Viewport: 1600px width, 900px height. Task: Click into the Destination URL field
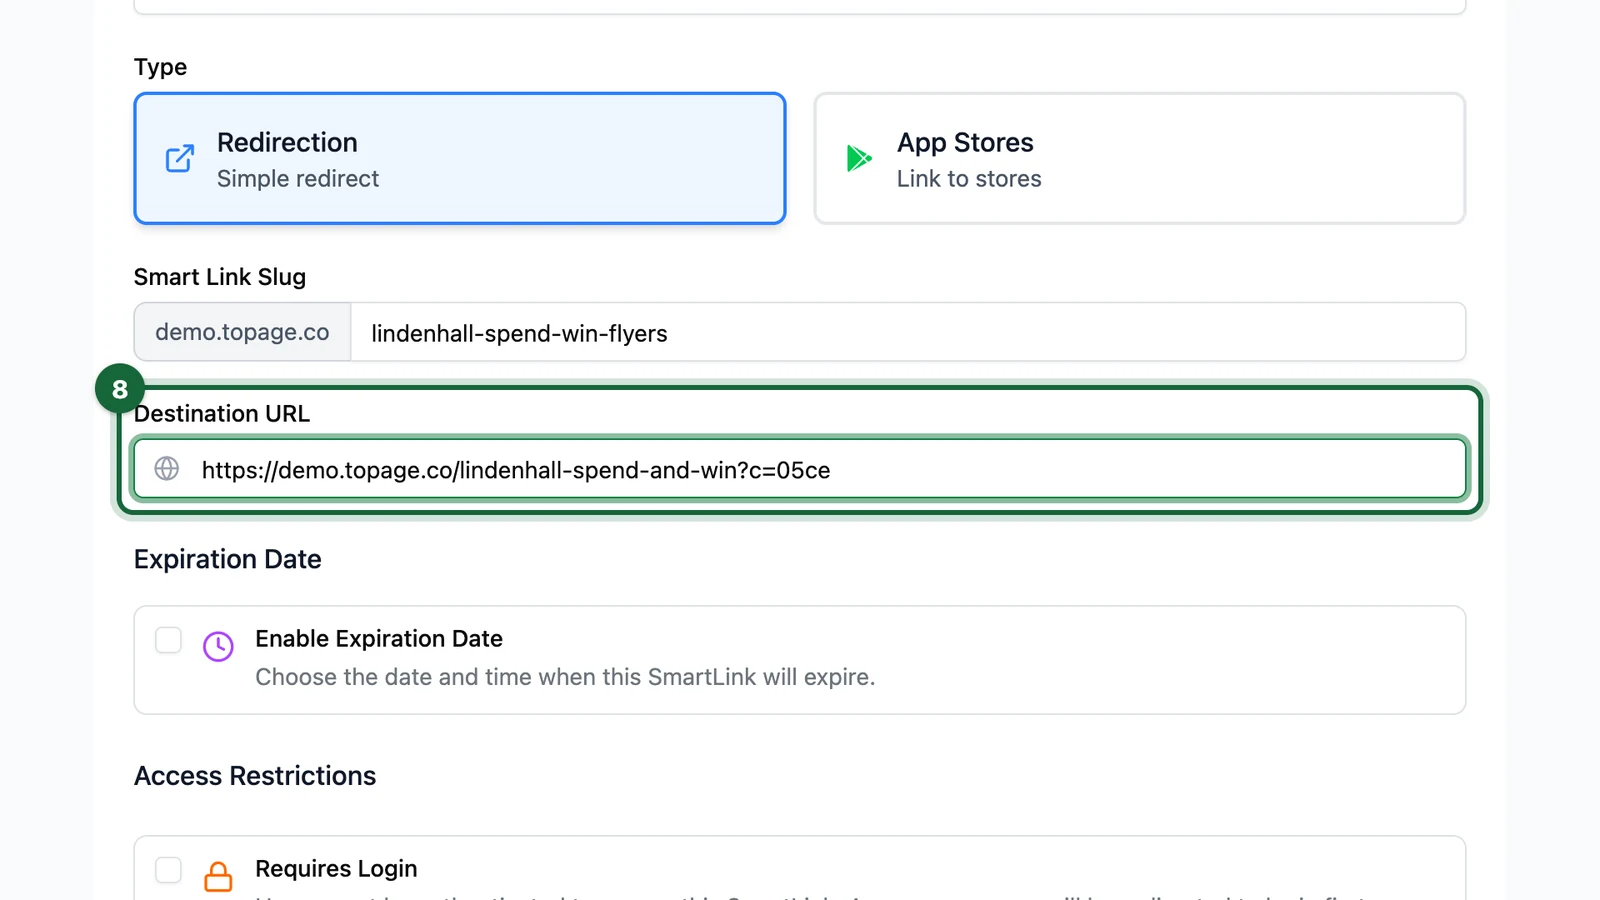[x=800, y=469]
